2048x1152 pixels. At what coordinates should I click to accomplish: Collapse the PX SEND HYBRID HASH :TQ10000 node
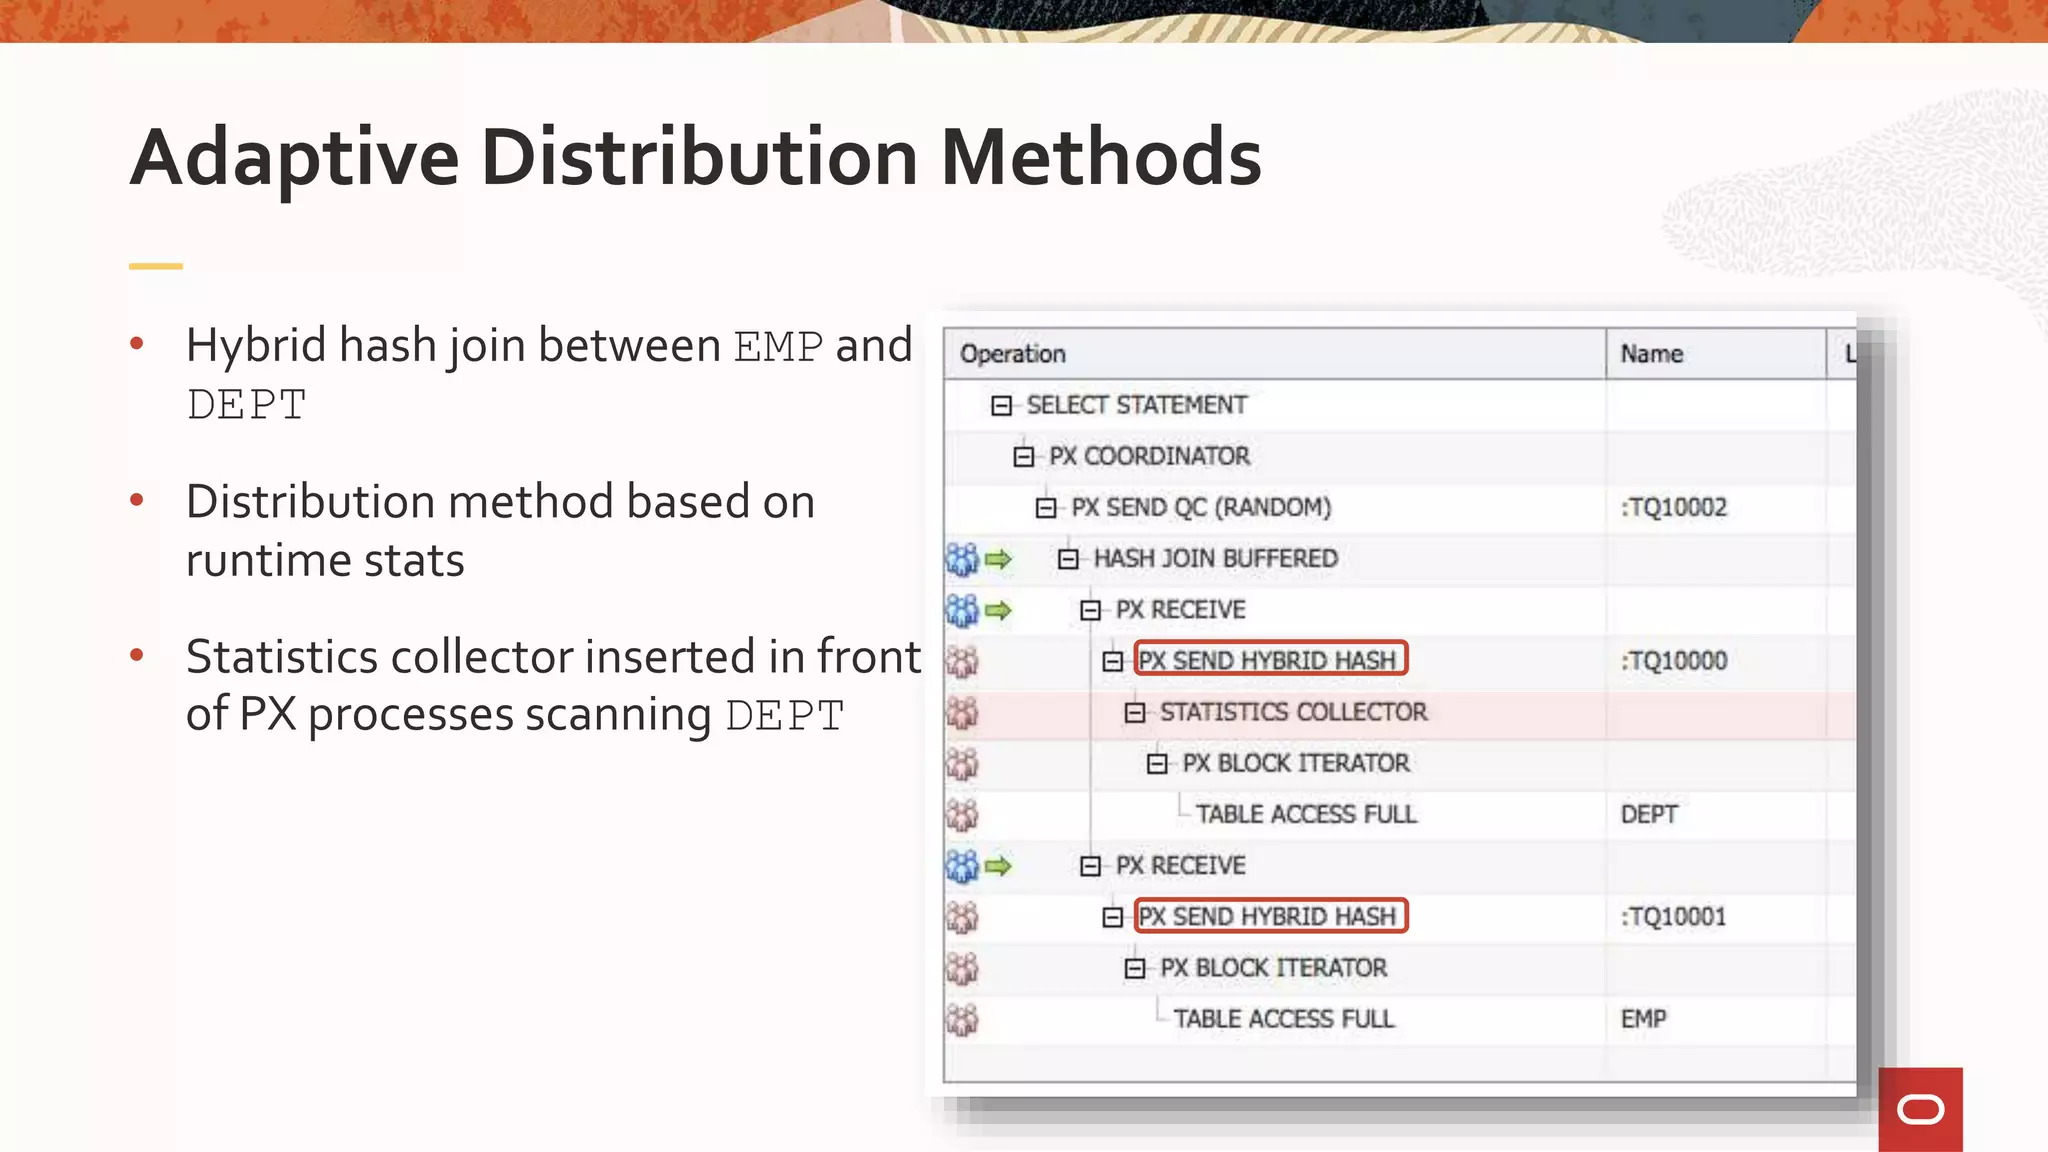1113,661
